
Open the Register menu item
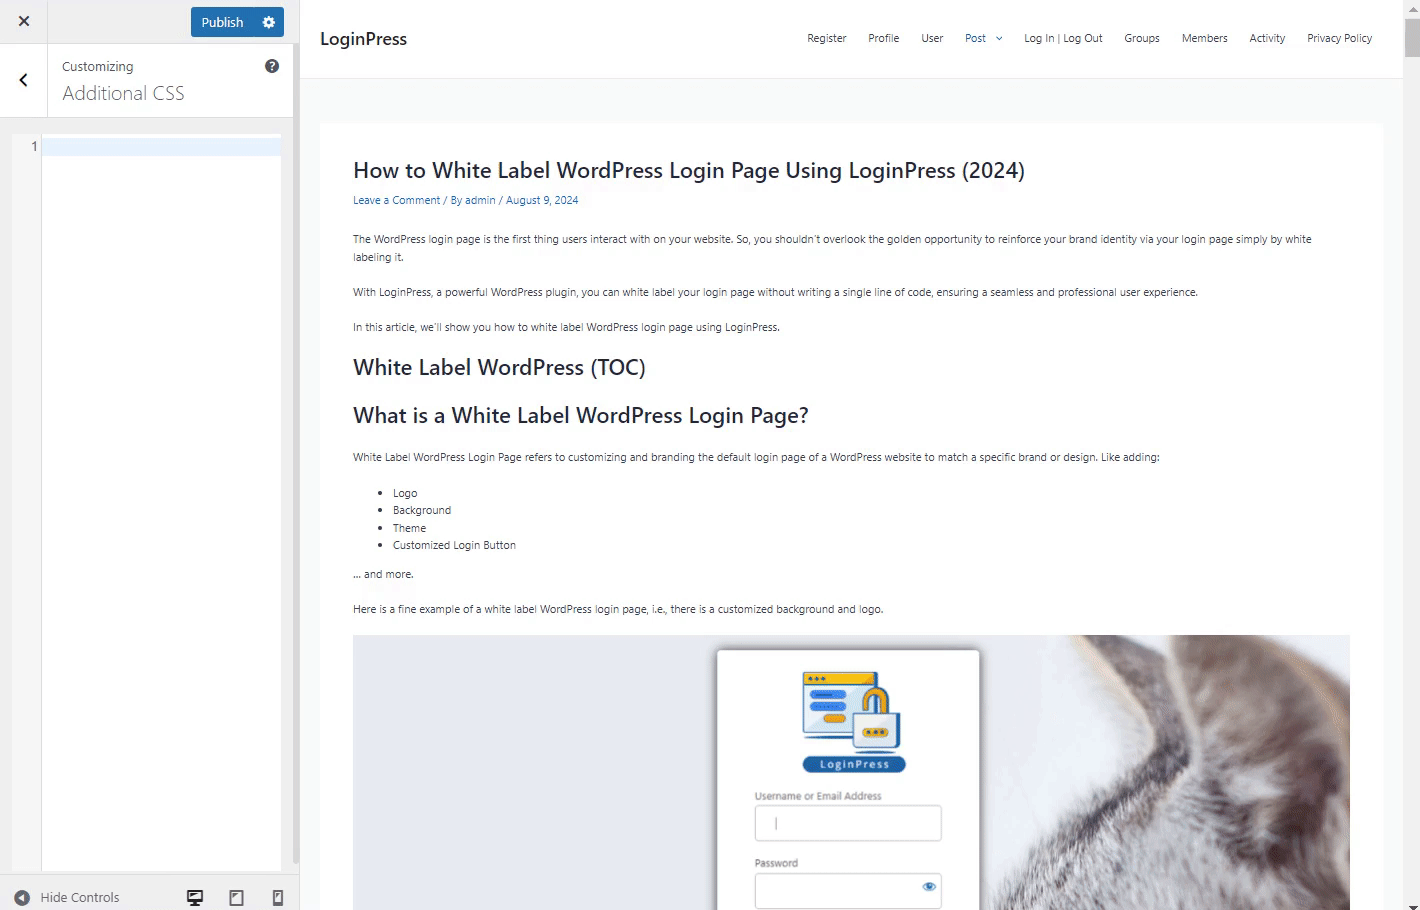(x=827, y=38)
